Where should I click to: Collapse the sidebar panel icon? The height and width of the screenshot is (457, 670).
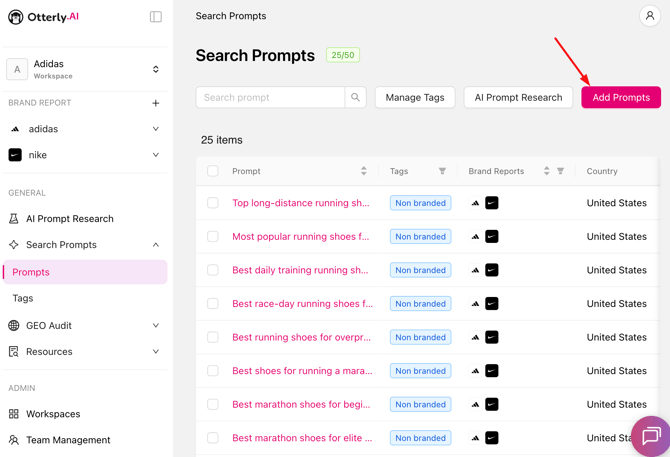point(156,17)
